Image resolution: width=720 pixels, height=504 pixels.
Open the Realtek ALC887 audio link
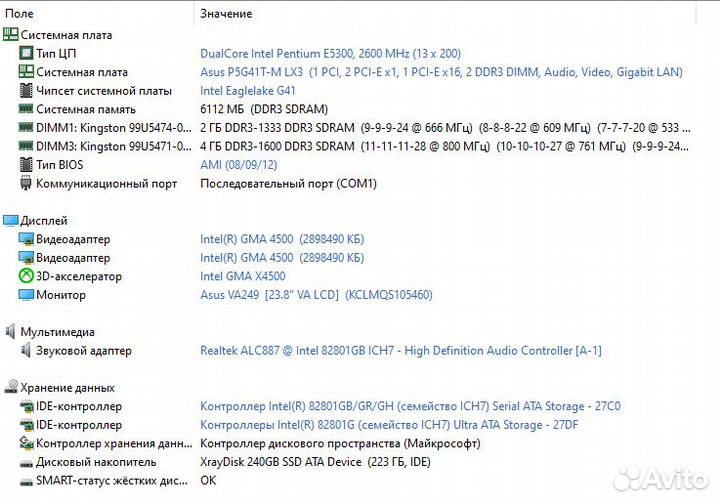tap(400, 350)
